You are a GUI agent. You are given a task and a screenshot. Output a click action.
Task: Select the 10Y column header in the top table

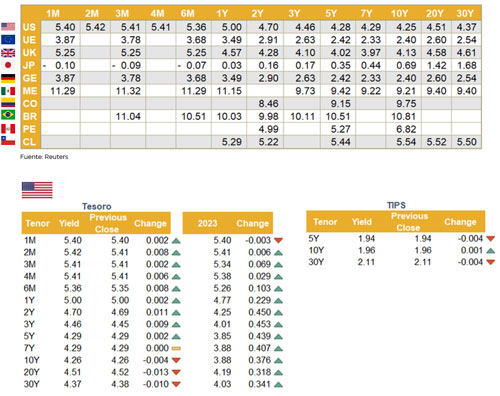pyautogui.click(x=399, y=13)
